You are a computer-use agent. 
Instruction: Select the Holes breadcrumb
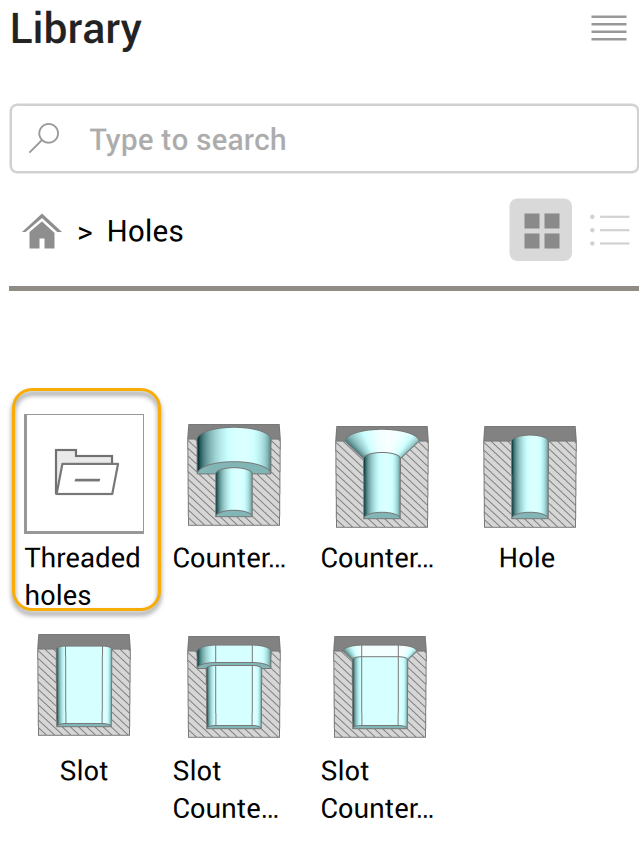tap(145, 232)
